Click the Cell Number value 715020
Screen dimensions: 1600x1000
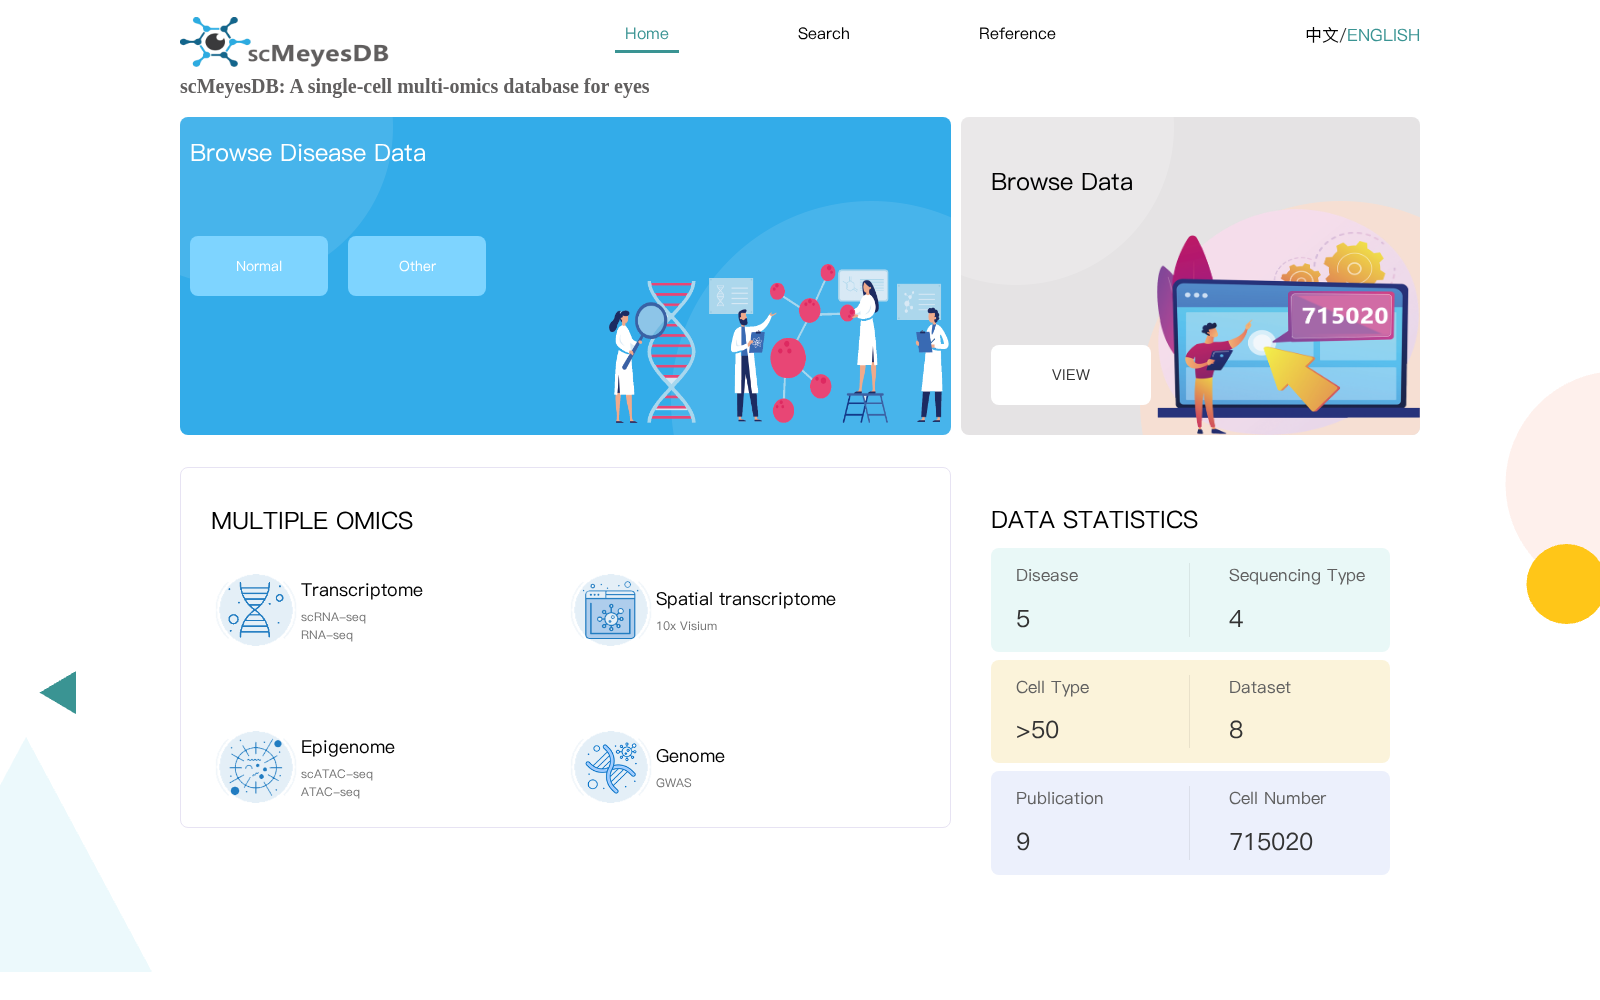1271,842
